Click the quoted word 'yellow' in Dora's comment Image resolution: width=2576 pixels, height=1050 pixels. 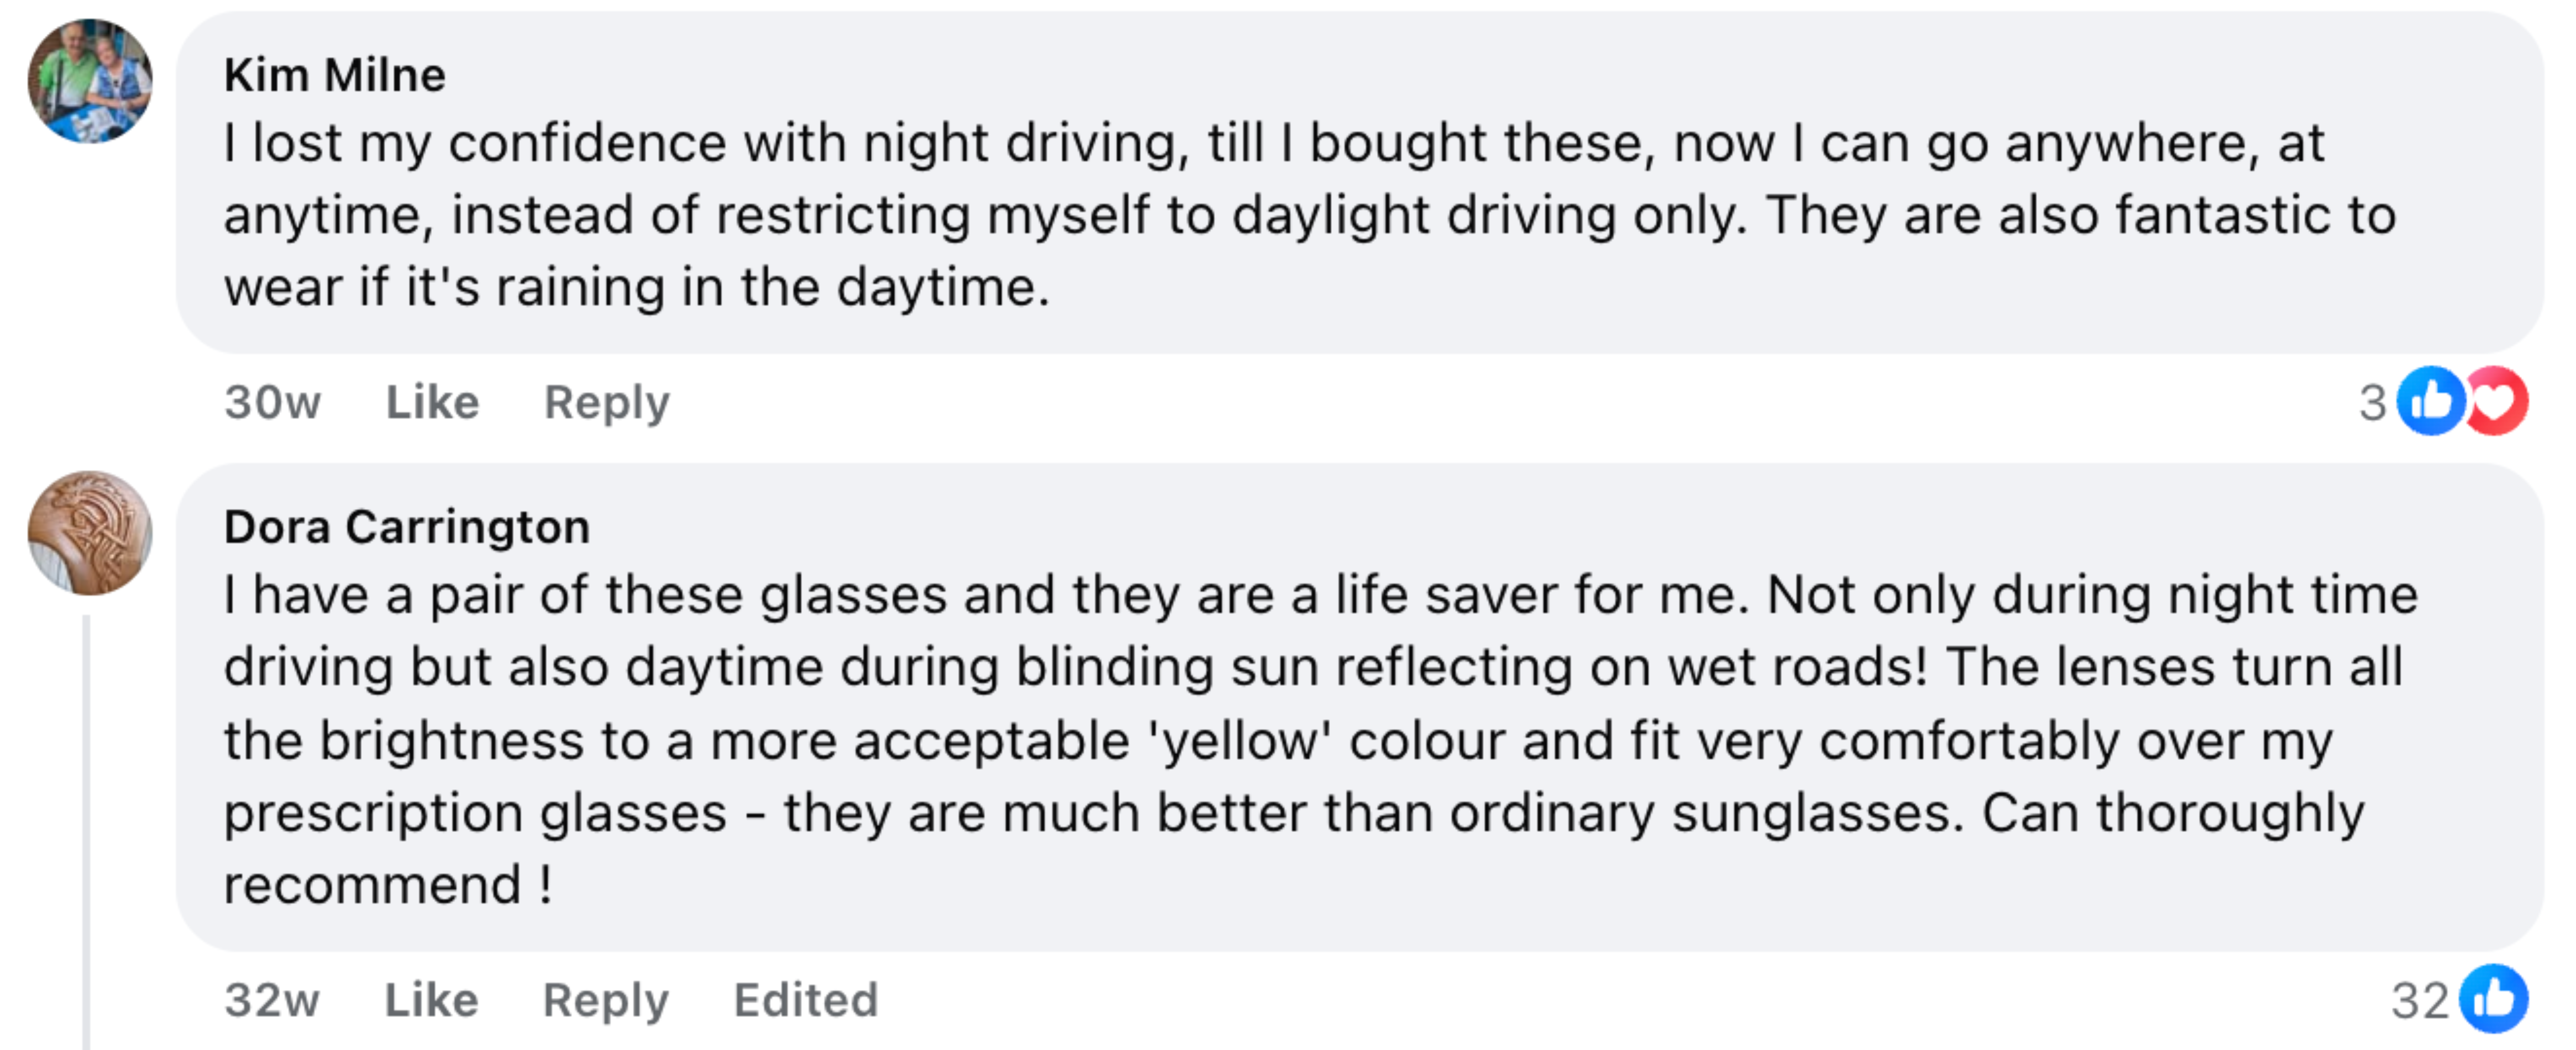(1240, 741)
